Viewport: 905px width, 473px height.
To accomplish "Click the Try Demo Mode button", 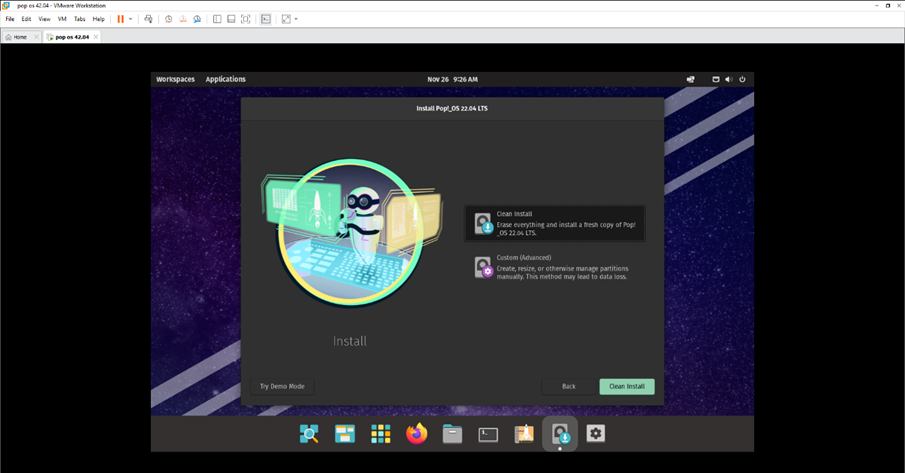I will 282,386.
